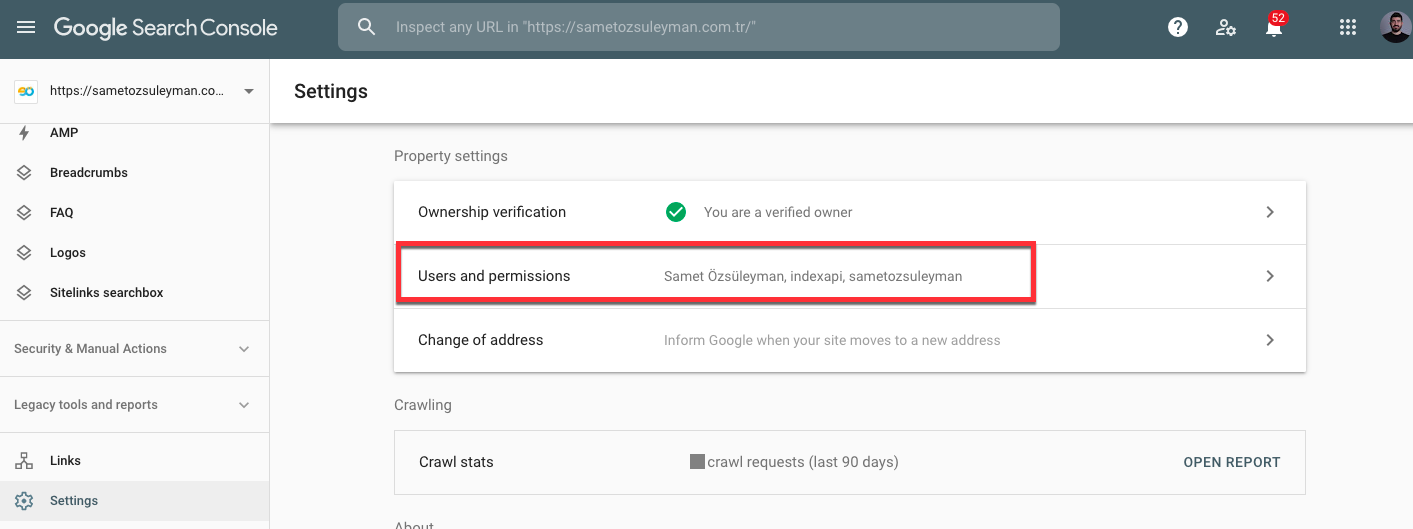Open Sitelinks searchbox sidebar item
This screenshot has height=529, width=1413.
[x=134, y=293]
